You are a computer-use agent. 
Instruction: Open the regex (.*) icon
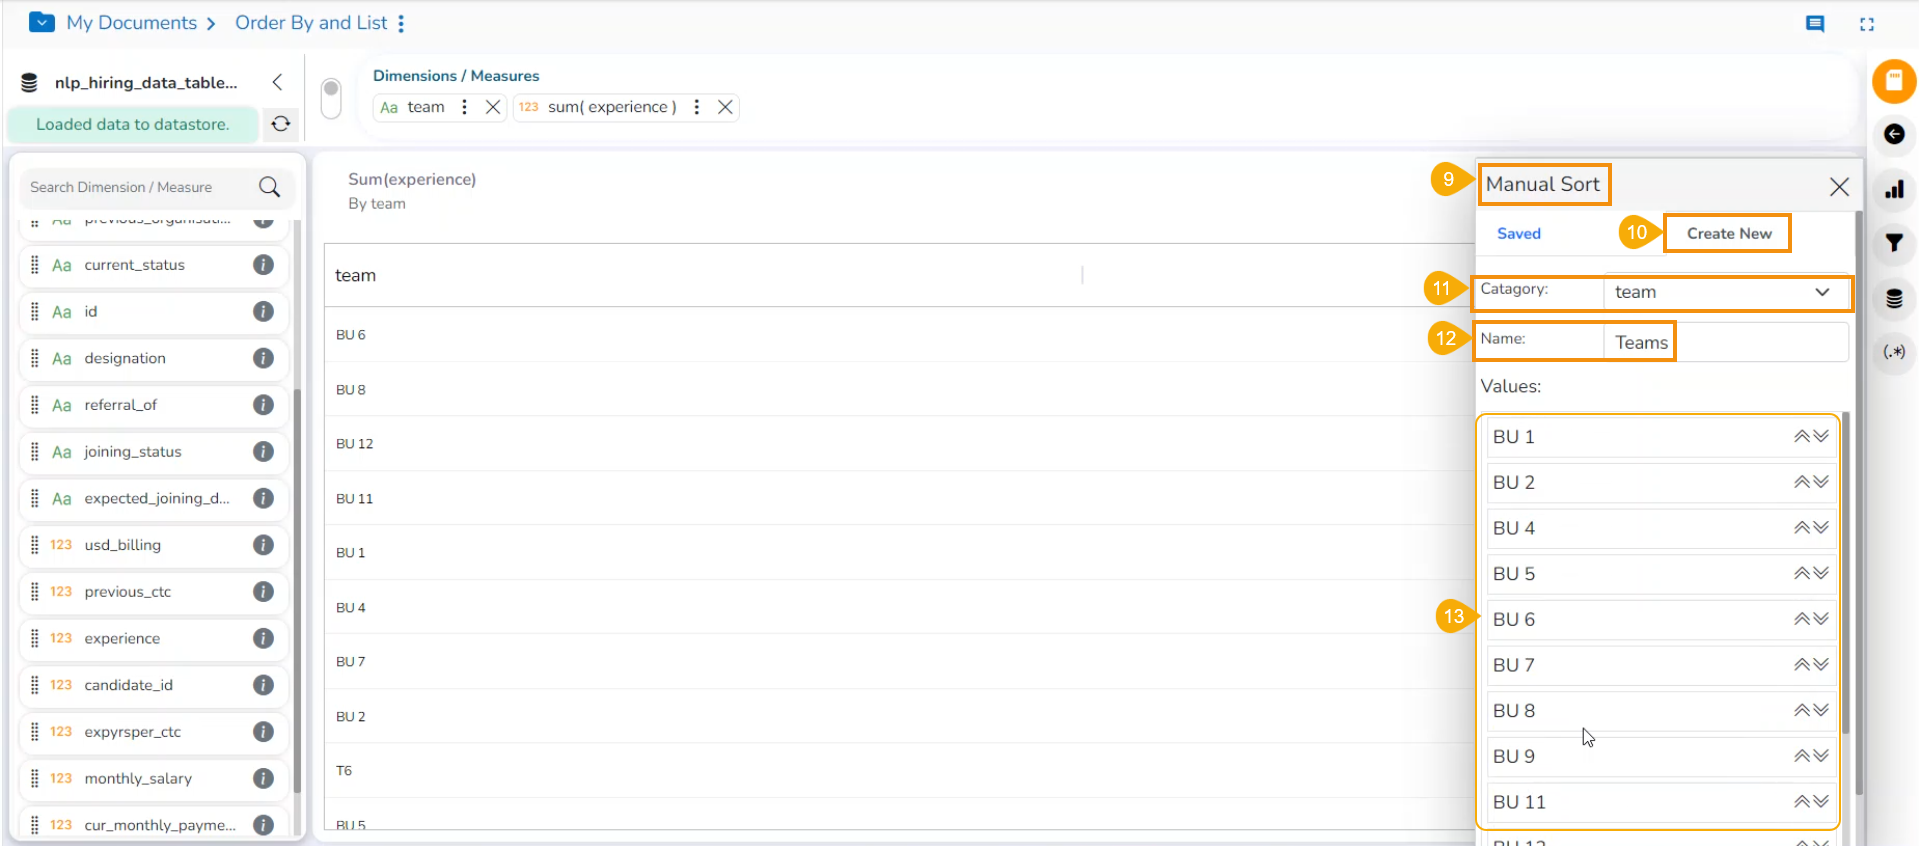(1894, 352)
